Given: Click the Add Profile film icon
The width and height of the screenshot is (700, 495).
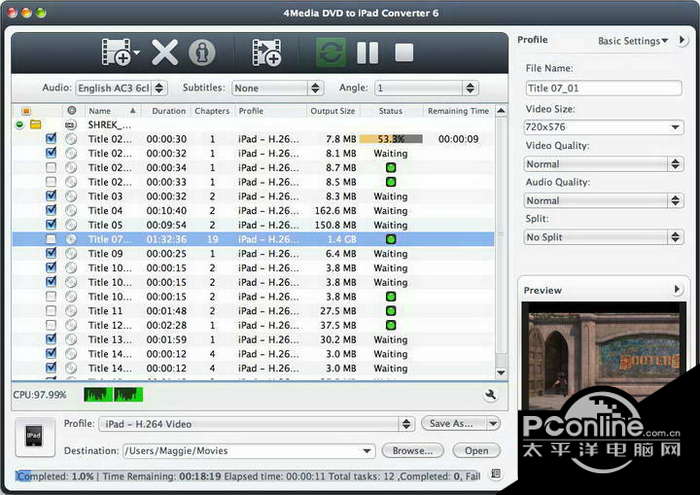Looking at the screenshot, I should [267, 52].
